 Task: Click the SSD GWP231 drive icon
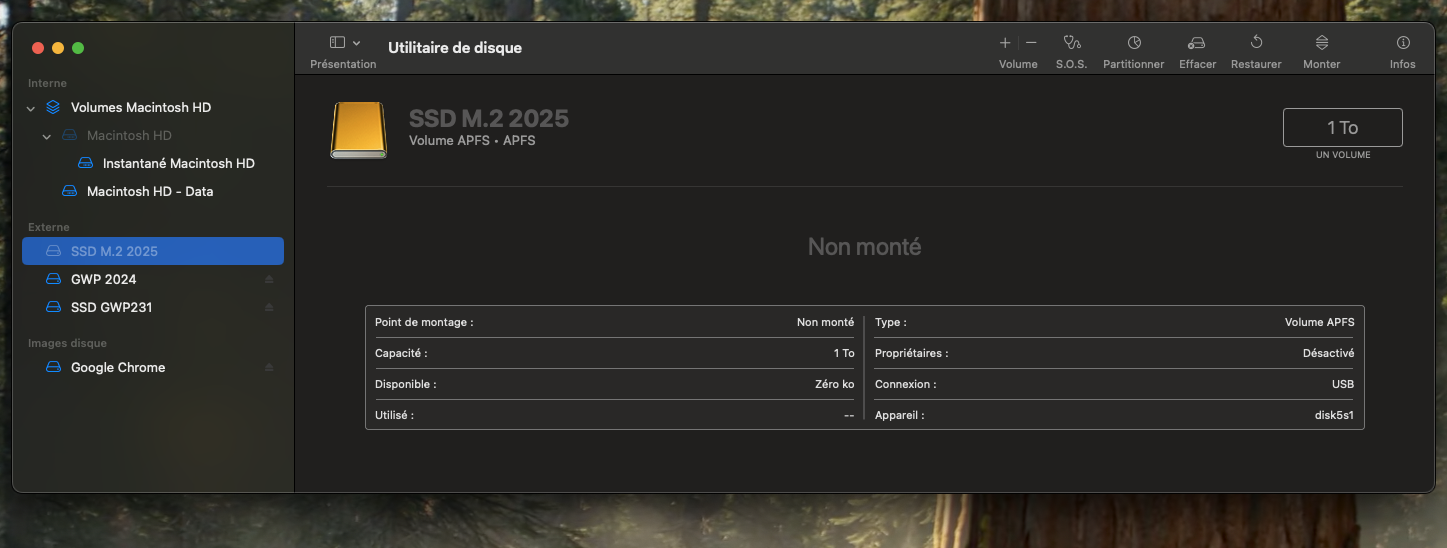pos(54,307)
